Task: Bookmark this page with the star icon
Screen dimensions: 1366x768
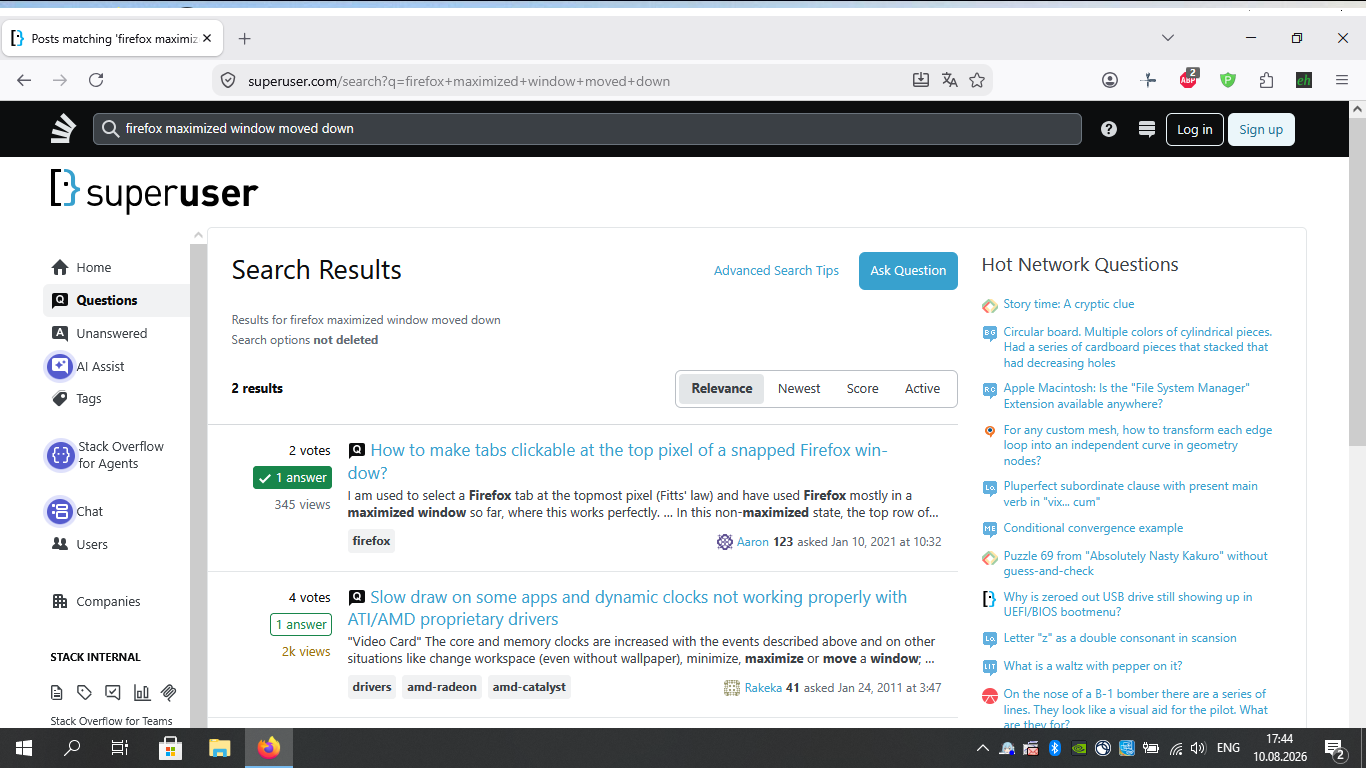Action: pyautogui.click(x=977, y=81)
